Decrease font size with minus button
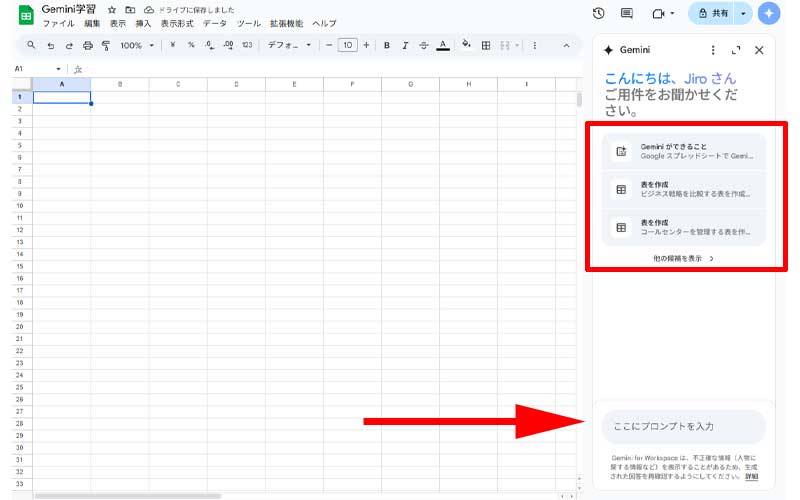Image resolution: width=800 pixels, height=500 pixels. [329, 45]
